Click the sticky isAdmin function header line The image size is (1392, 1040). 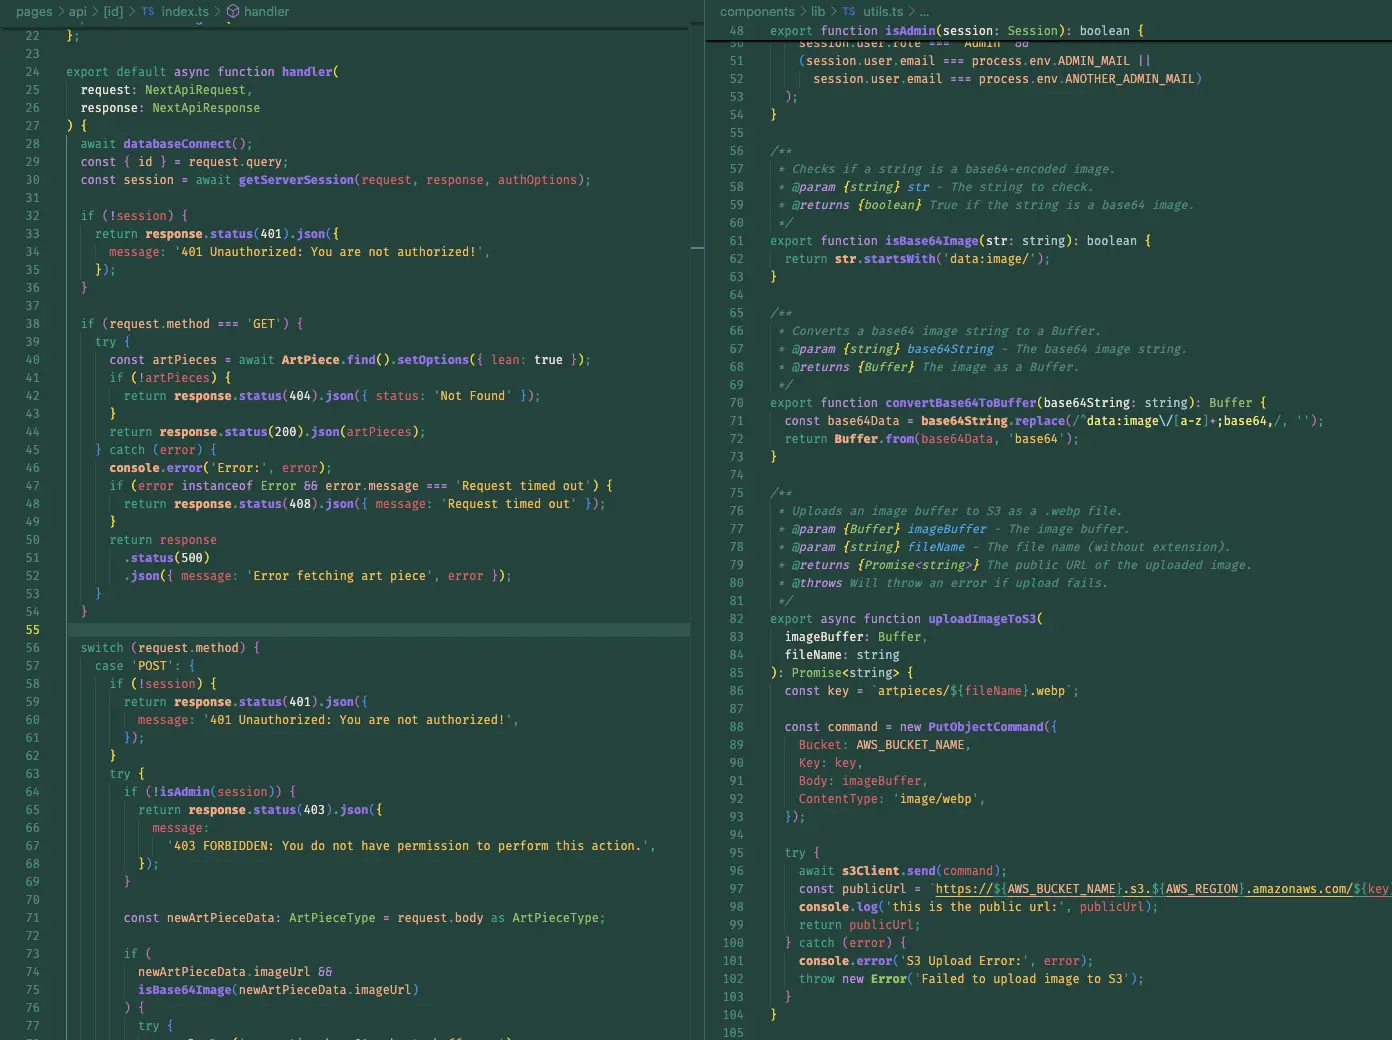click(956, 31)
